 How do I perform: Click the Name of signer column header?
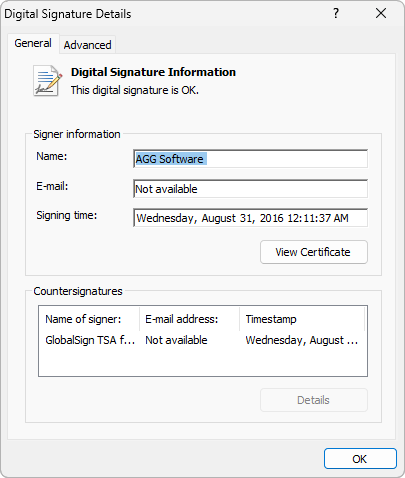coord(89,319)
